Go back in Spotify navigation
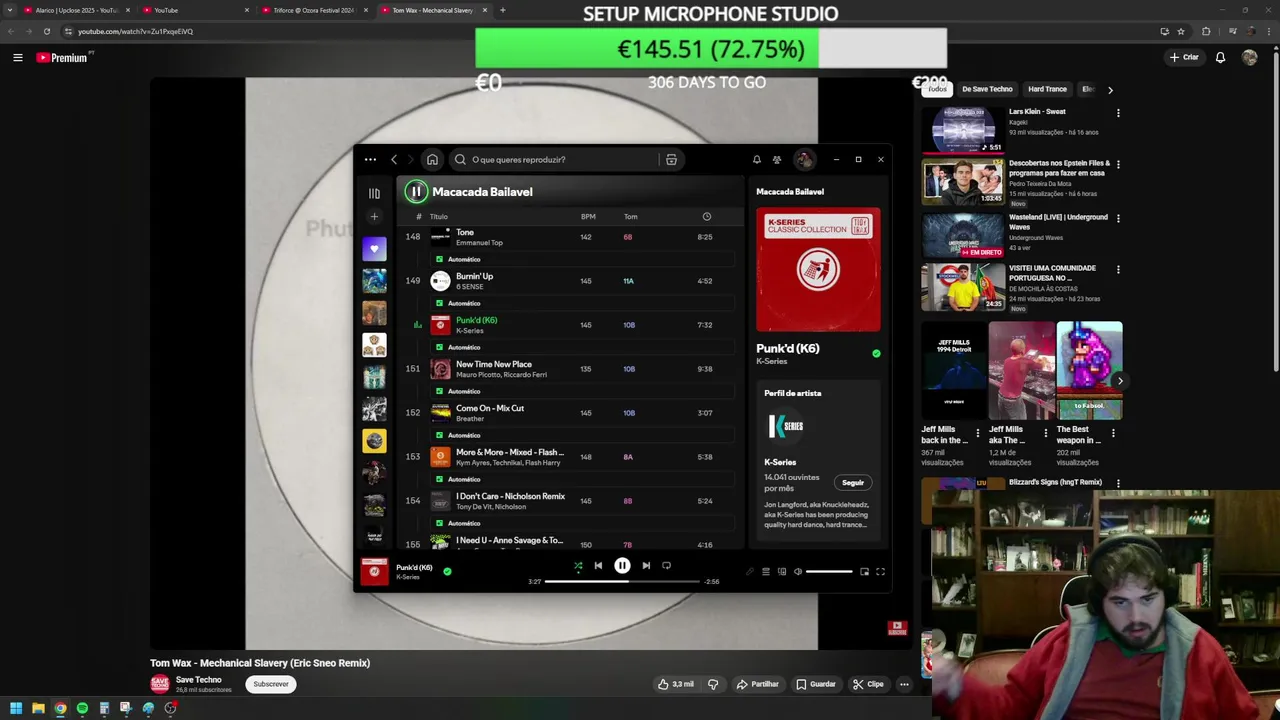 pyautogui.click(x=394, y=159)
